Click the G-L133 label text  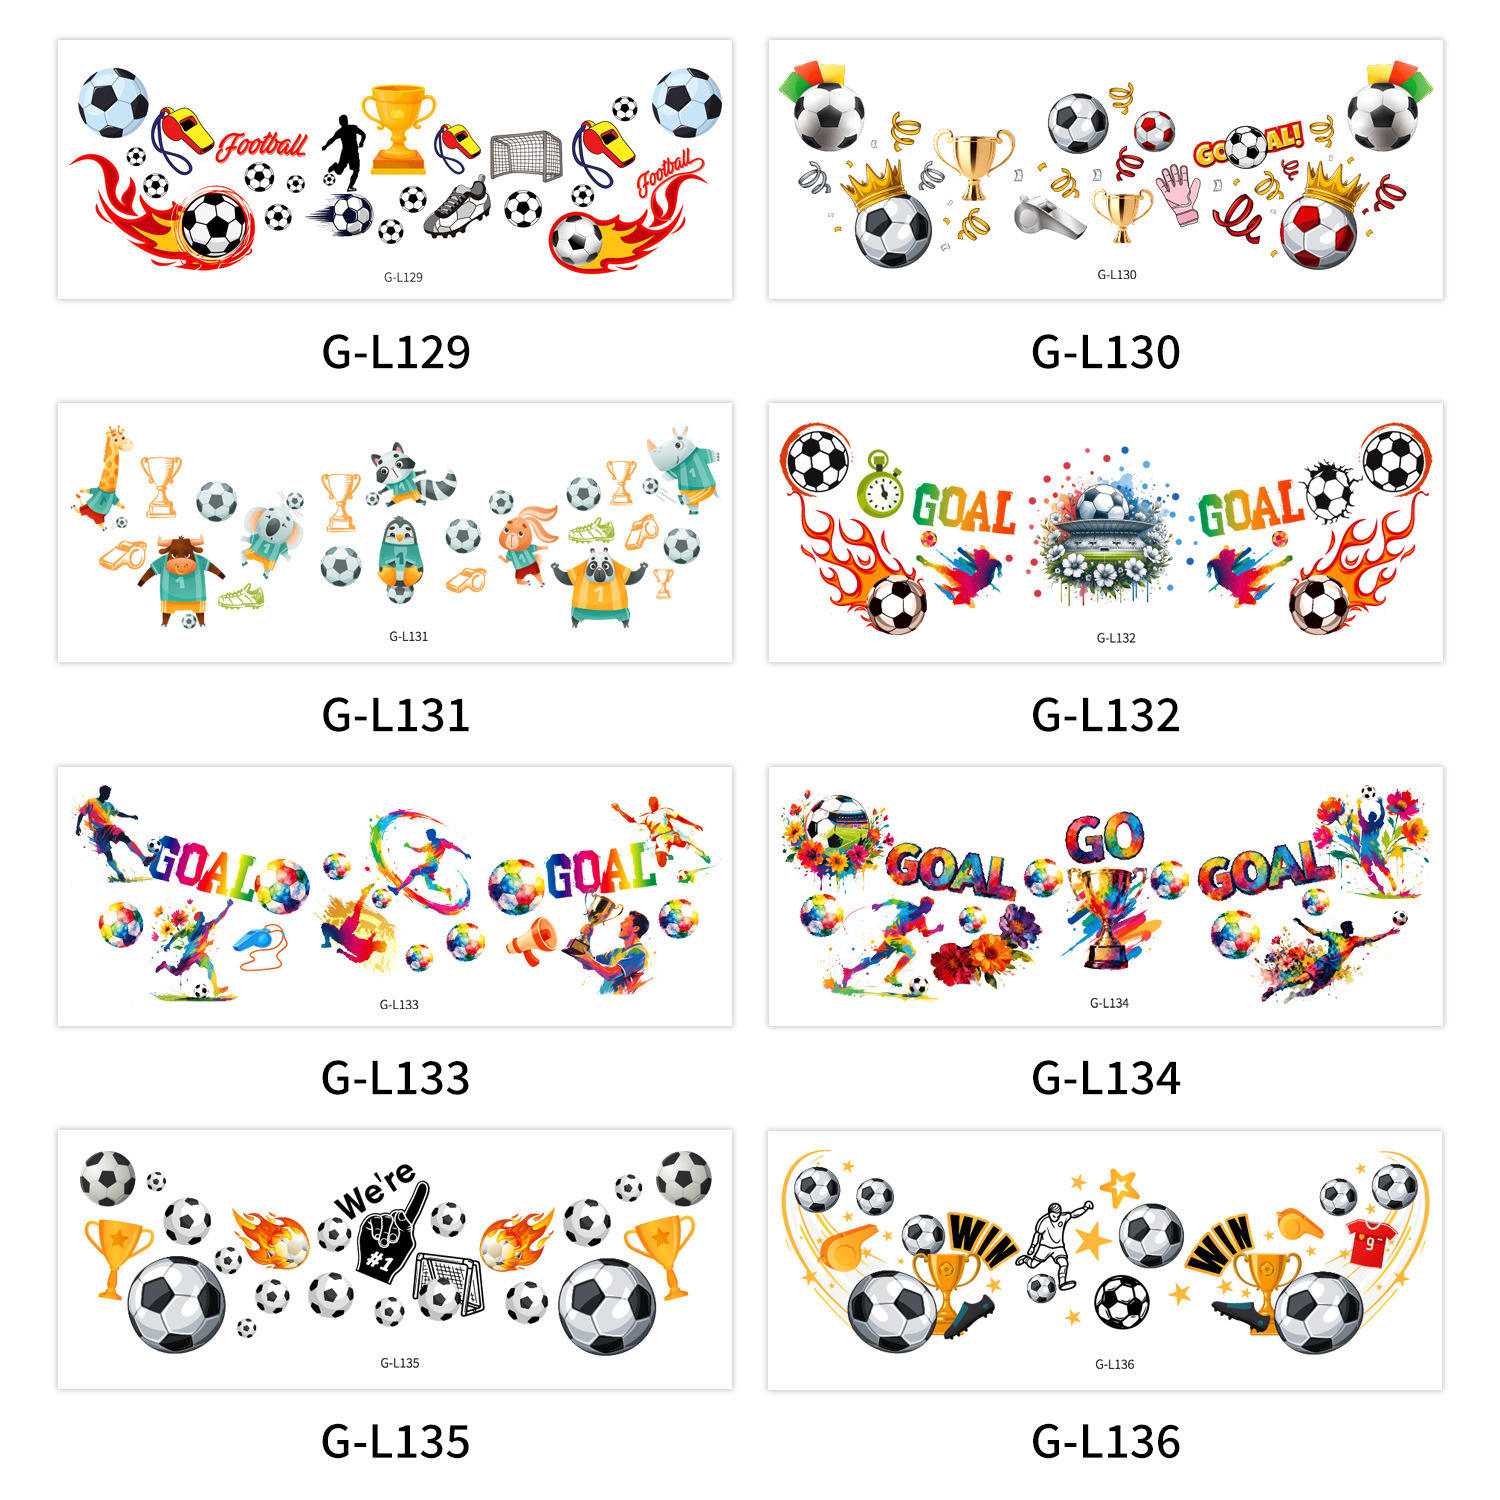(396, 1078)
